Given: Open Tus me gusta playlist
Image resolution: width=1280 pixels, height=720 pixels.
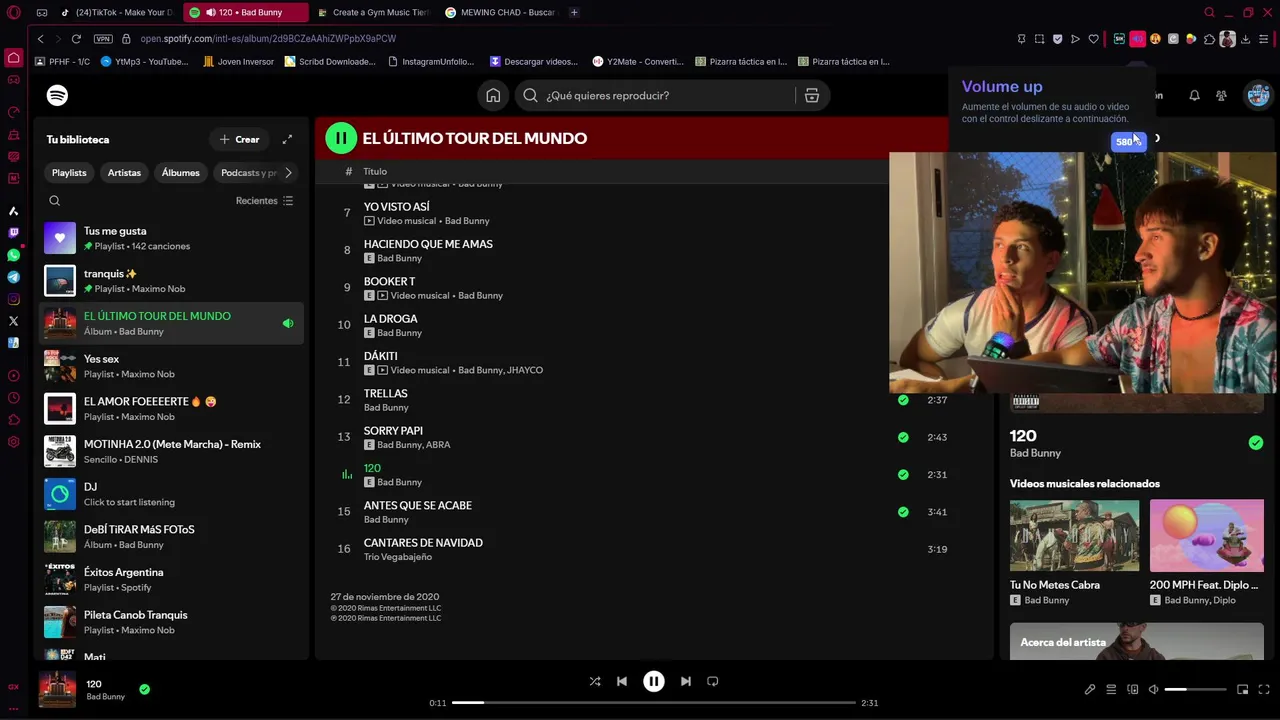Looking at the screenshot, I should (x=172, y=238).
